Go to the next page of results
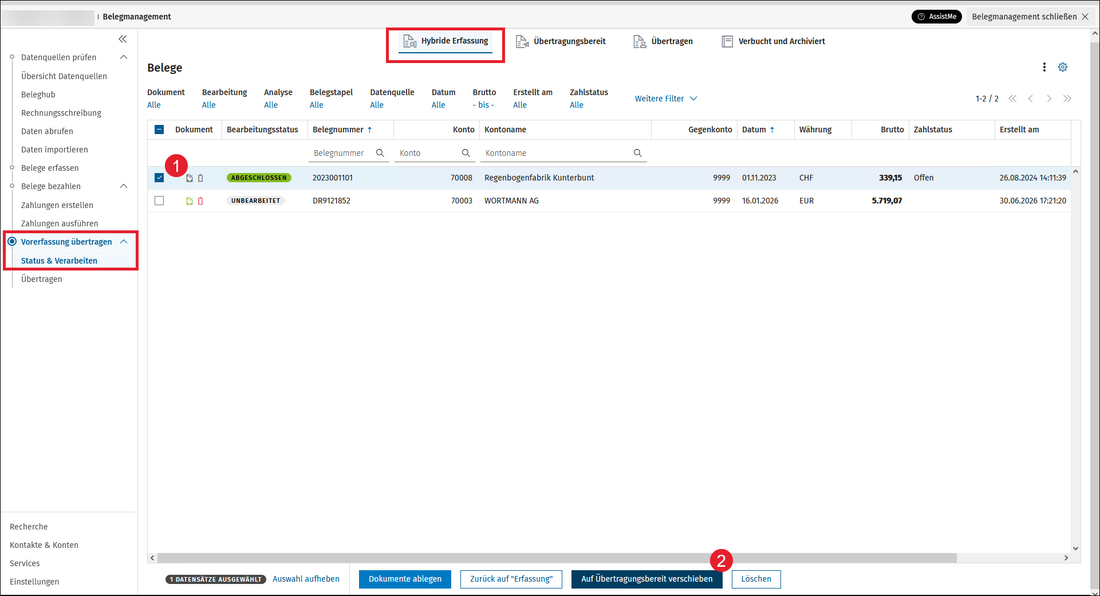Image resolution: width=1100 pixels, height=596 pixels. 1049,99
